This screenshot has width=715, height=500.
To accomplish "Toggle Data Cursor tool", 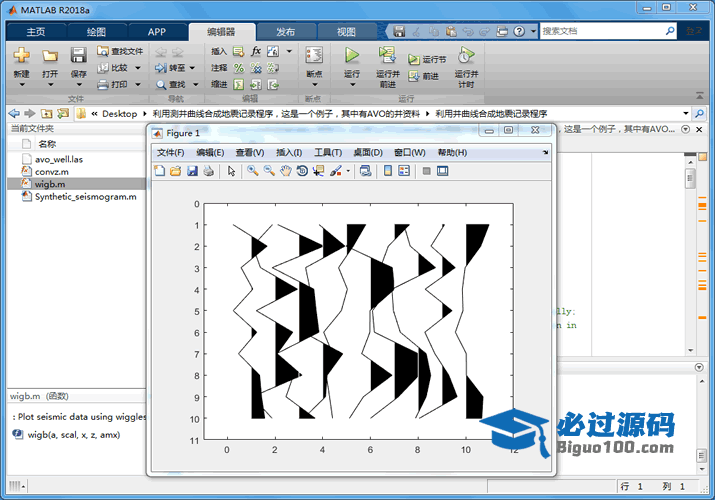I will click(318, 171).
